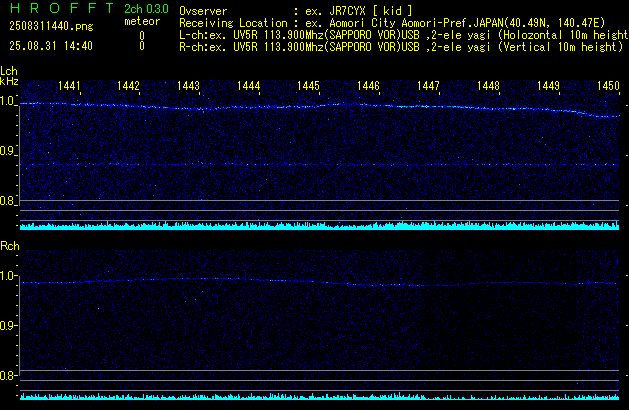Click the Lch cyan signal level strip

coord(319,226)
